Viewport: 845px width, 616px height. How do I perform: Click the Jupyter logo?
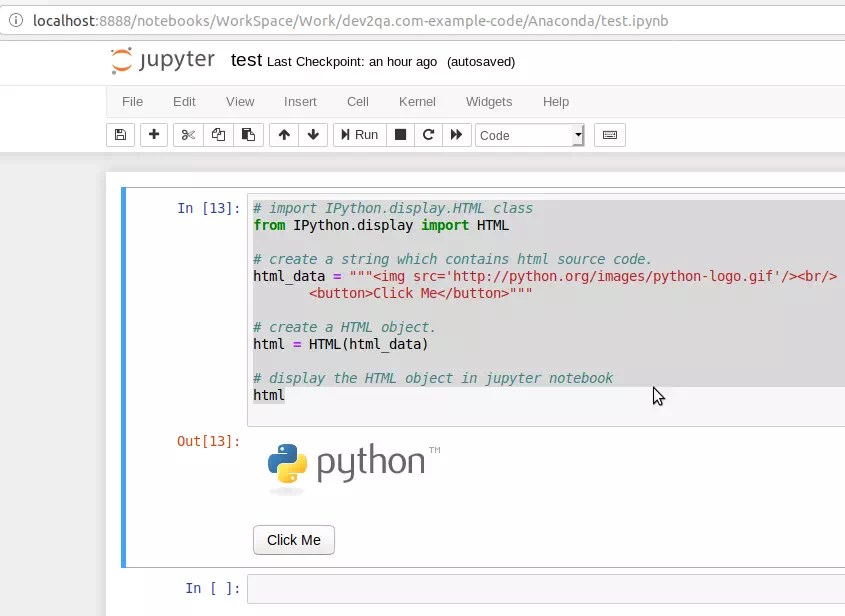point(162,60)
